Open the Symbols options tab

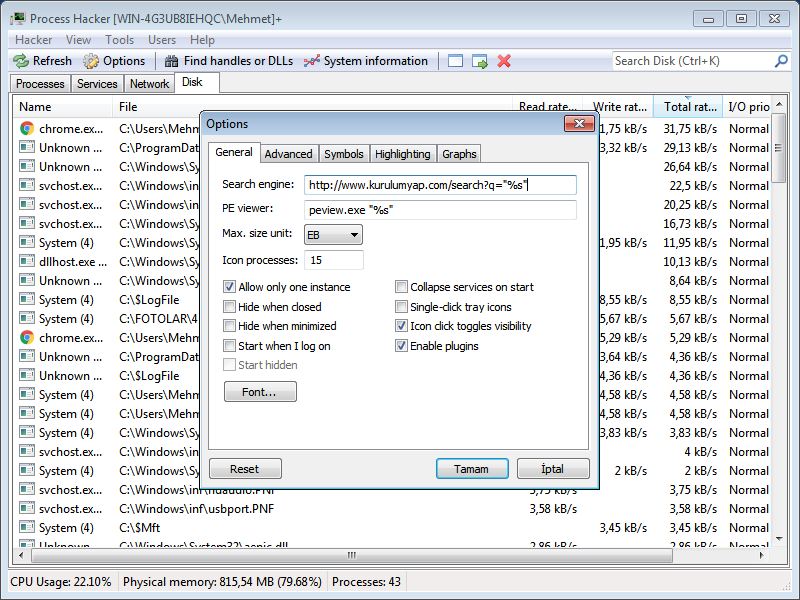click(x=344, y=154)
